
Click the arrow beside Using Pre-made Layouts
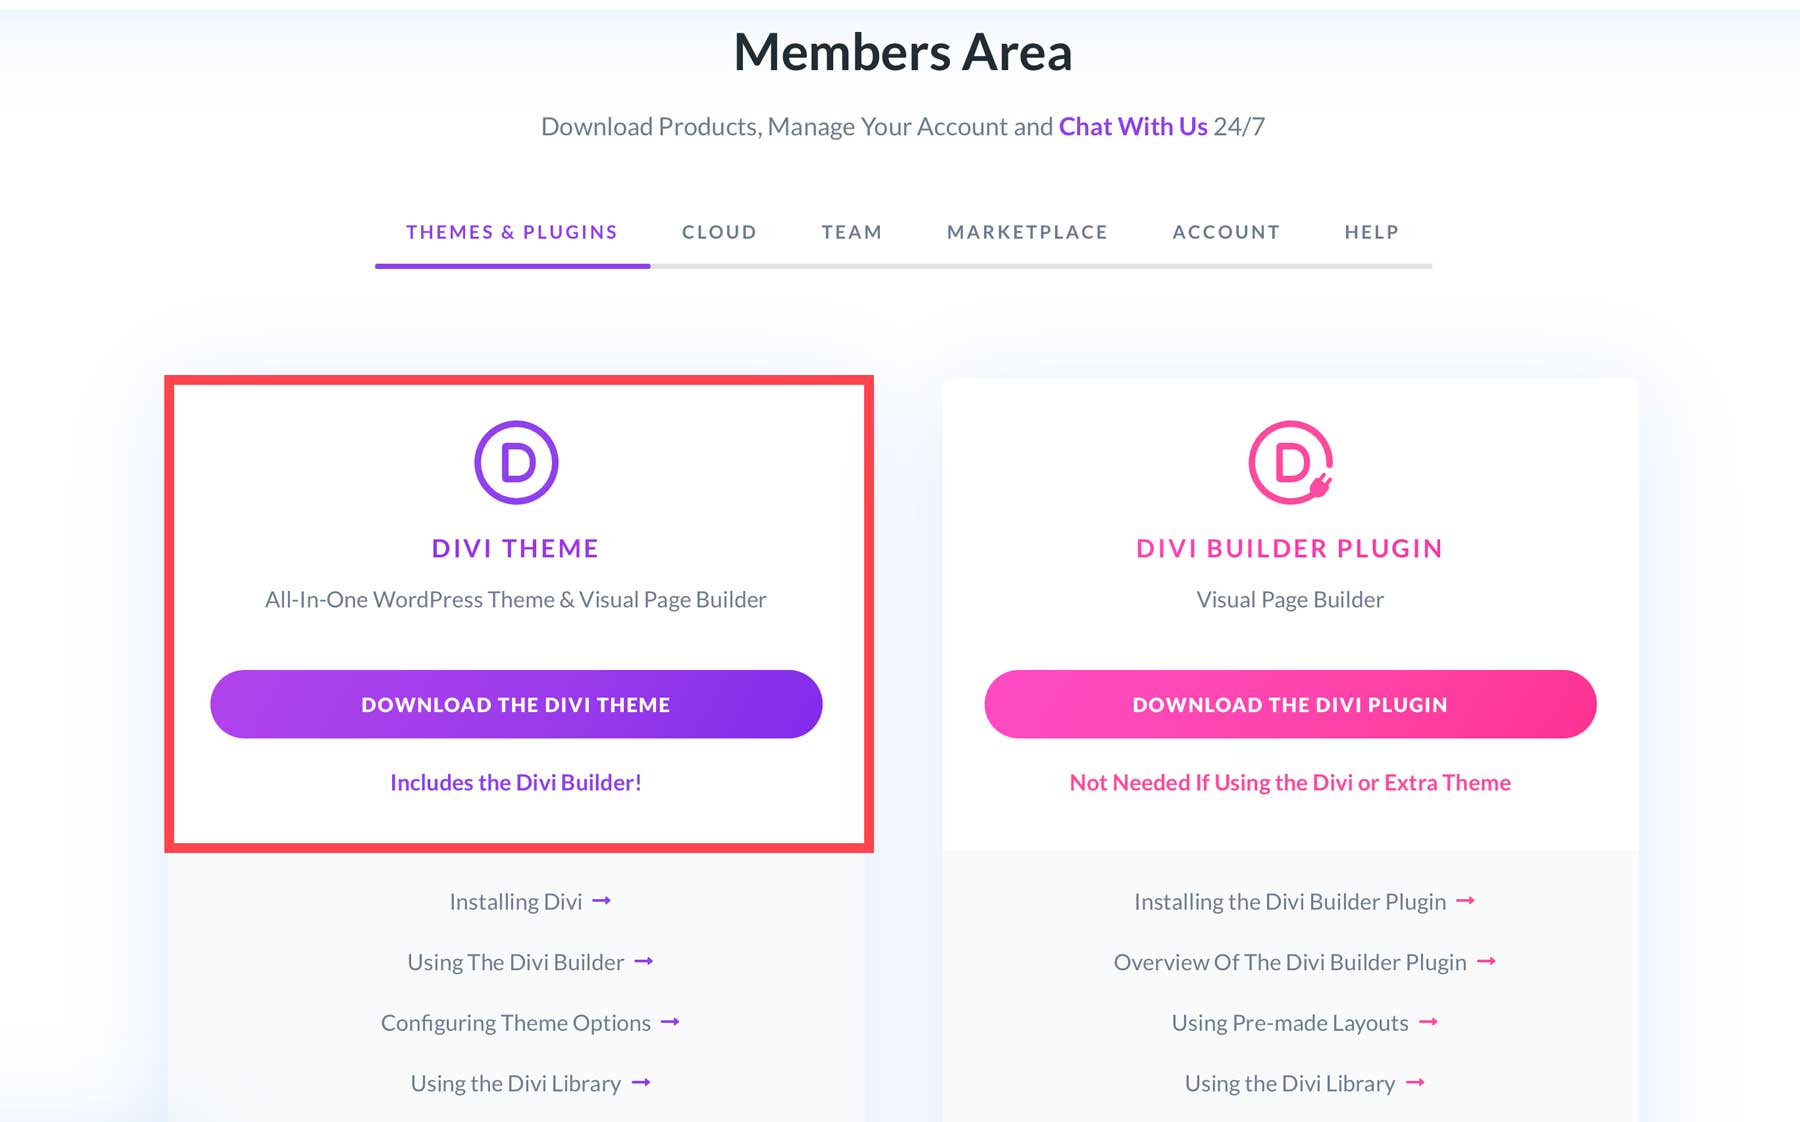point(1428,1022)
